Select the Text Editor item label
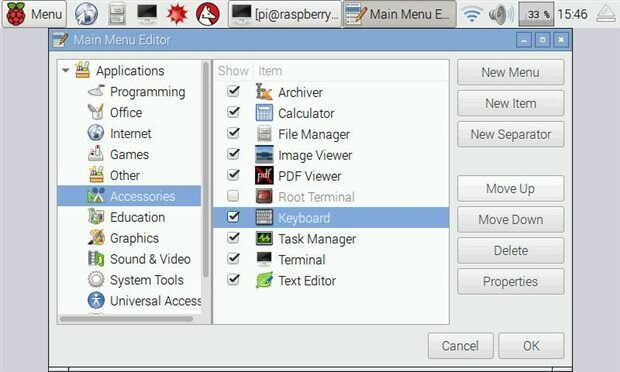Image resolution: width=620 pixels, height=372 pixels. click(307, 281)
